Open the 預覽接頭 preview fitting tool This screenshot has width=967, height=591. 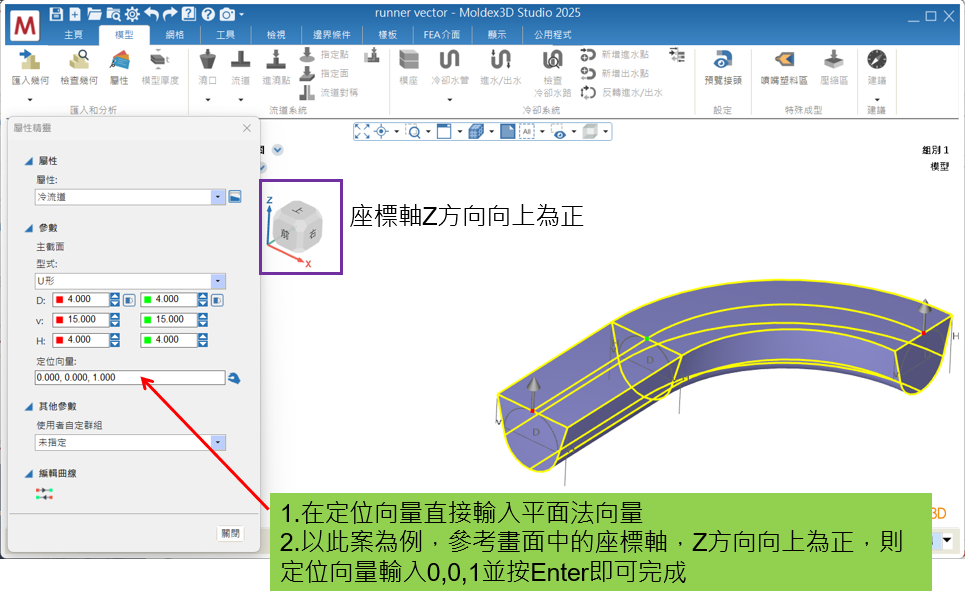pyautogui.click(x=722, y=64)
